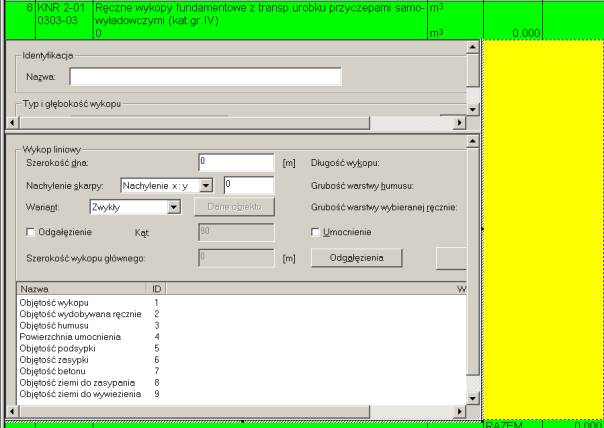Open the Nachylenie skarpy dropdown
Image resolution: width=604 pixels, height=428 pixels.
click(207, 185)
